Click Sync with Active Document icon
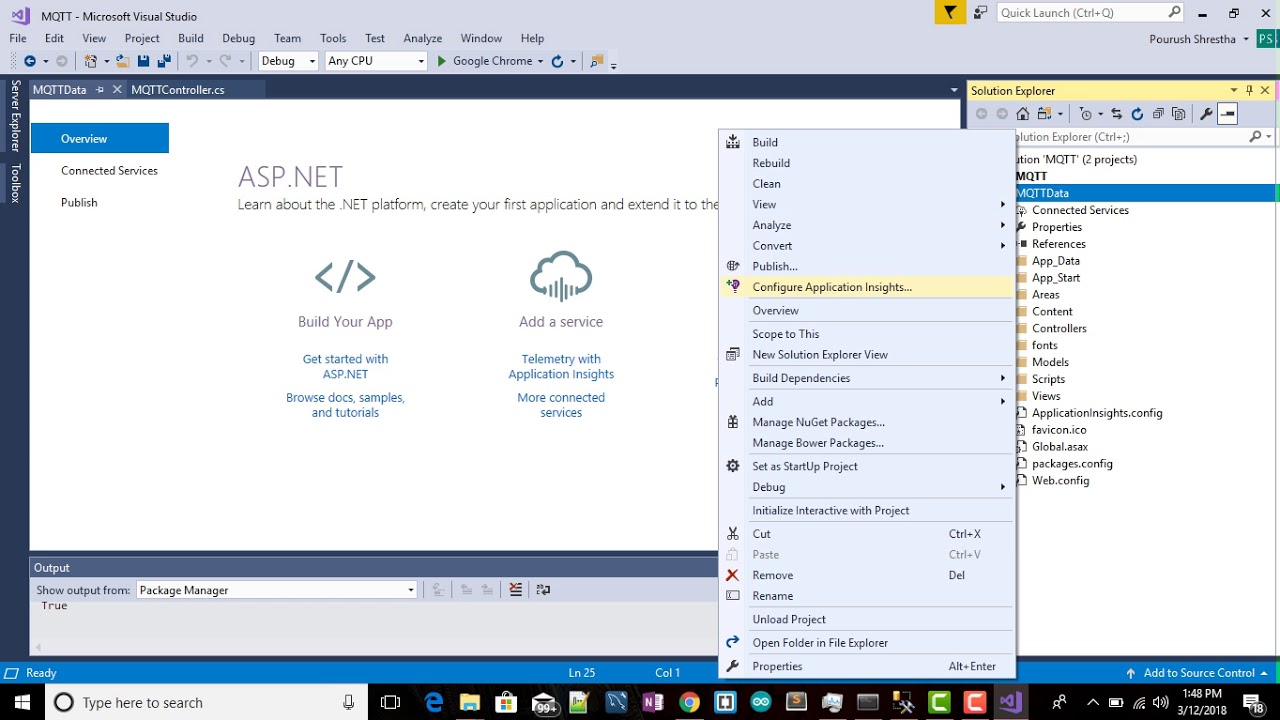Viewport: 1280px width, 720px height. (x=1117, y=114)
